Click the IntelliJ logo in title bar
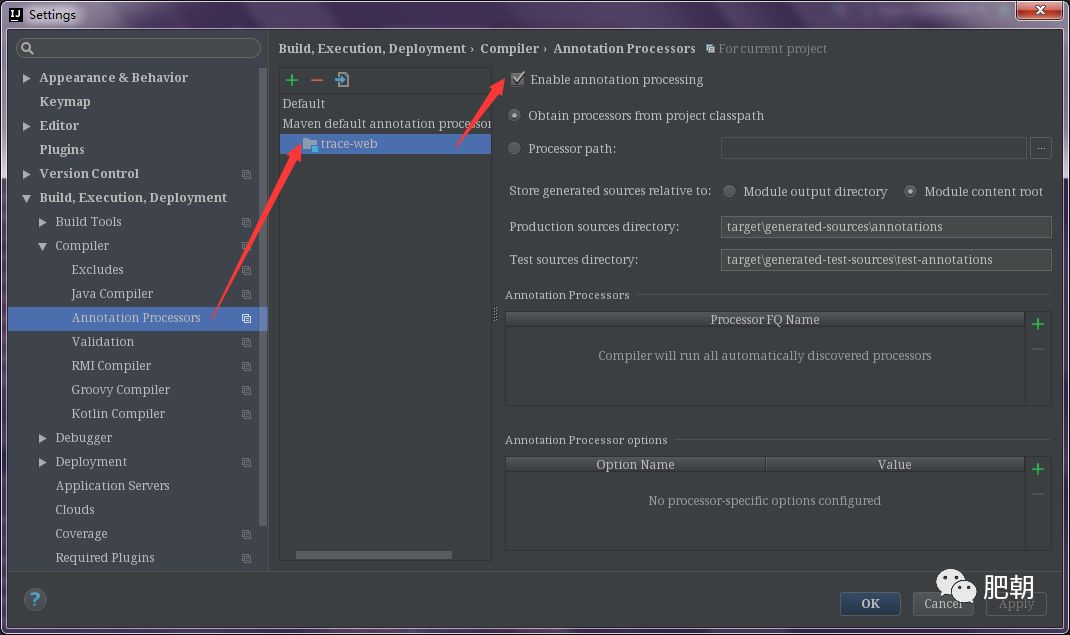This screenshot has height=635, width=1070. (16, 14)
